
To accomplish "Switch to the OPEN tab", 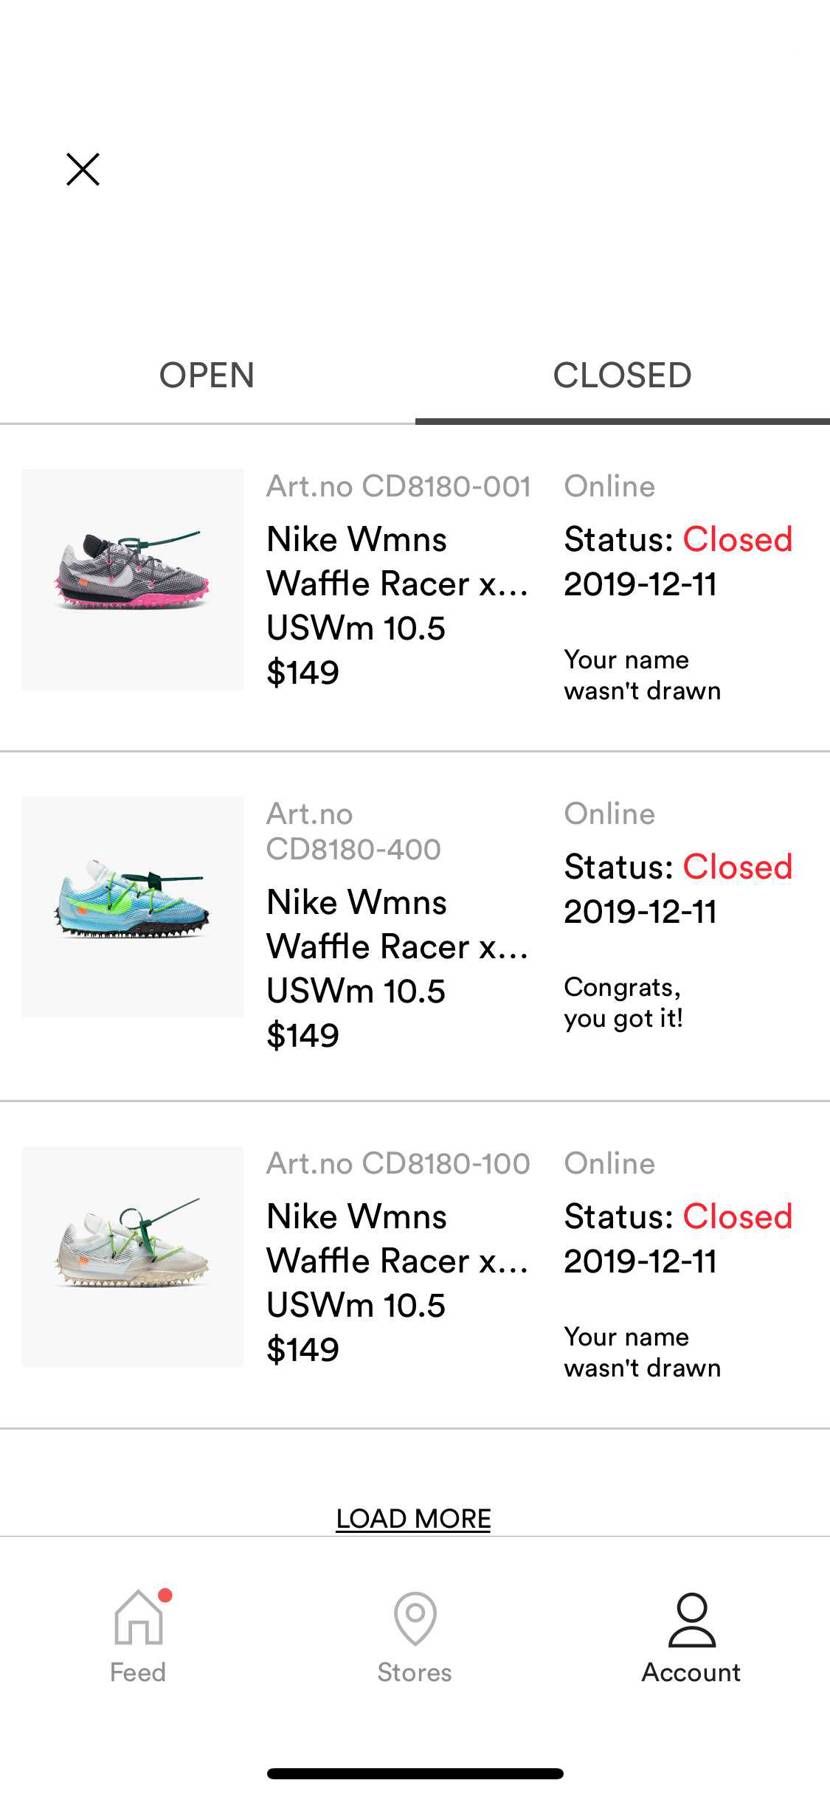I will click(x=207, y=375).
